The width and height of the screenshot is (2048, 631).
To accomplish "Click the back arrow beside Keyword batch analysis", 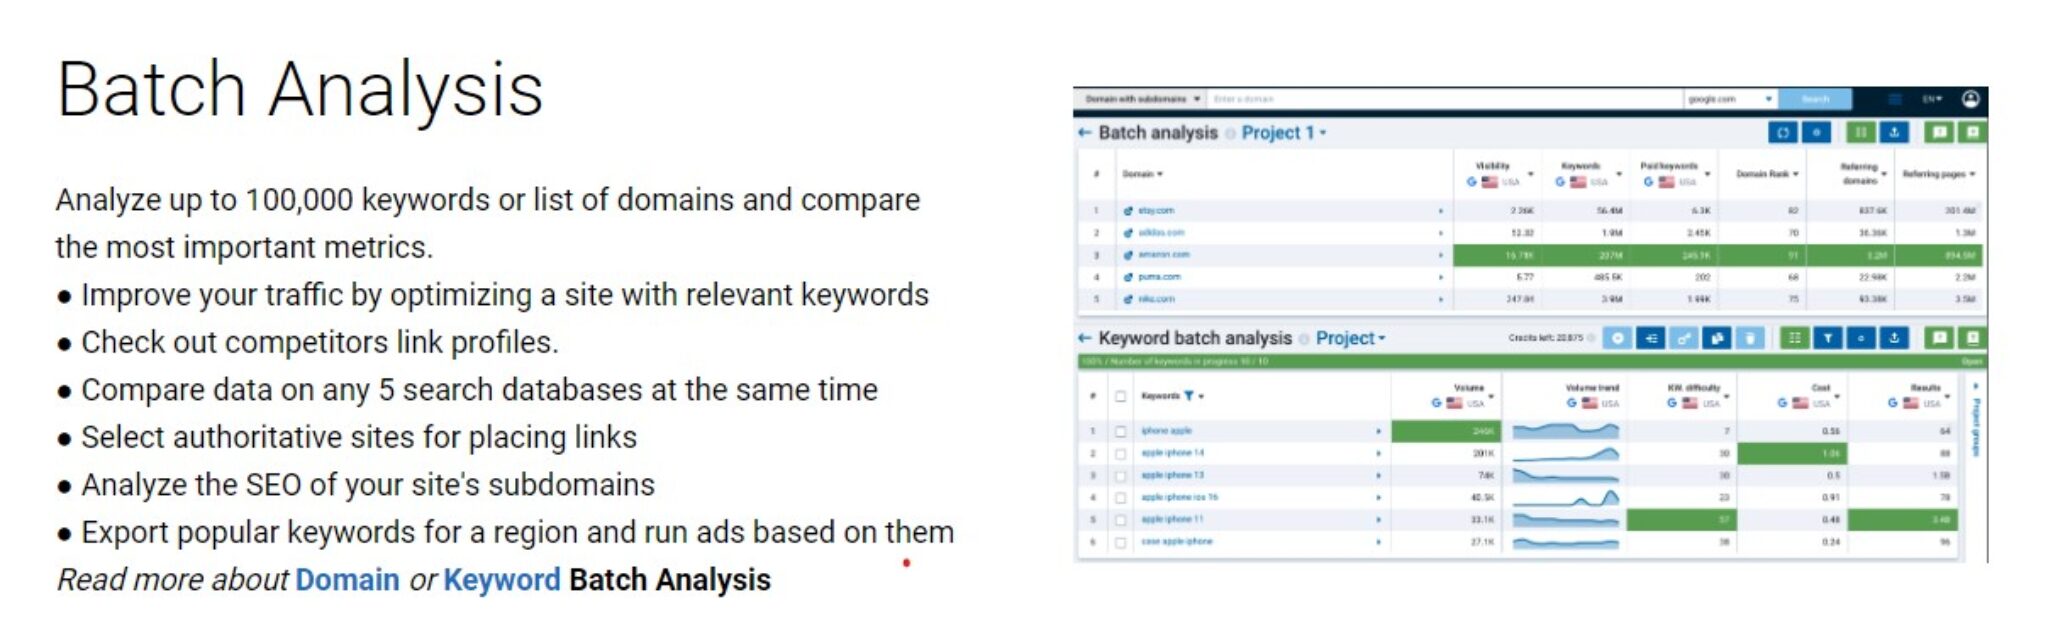I will [x=1085, y=339].
